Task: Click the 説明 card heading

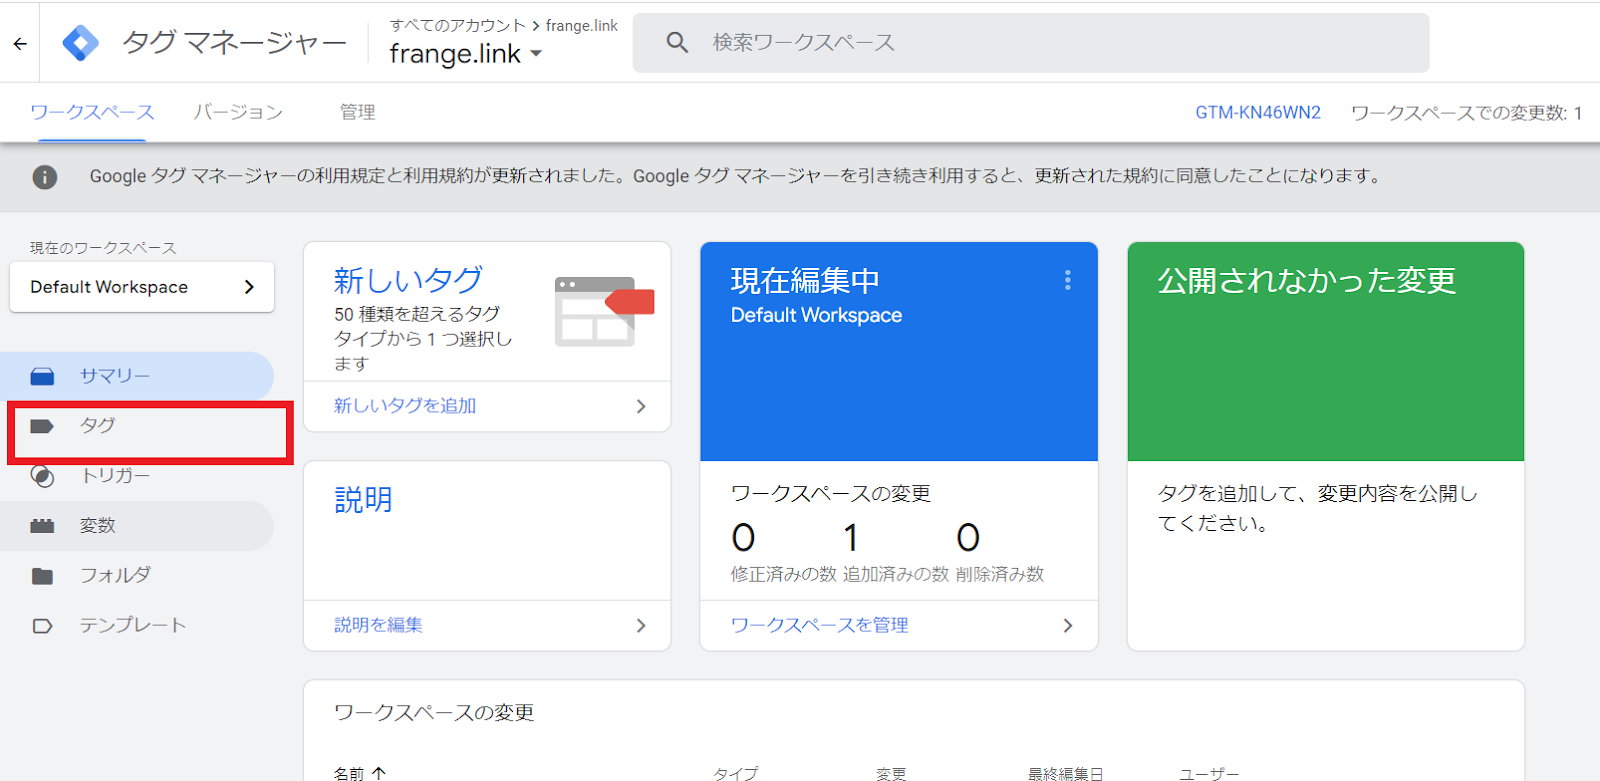Action: pos(363,500)
